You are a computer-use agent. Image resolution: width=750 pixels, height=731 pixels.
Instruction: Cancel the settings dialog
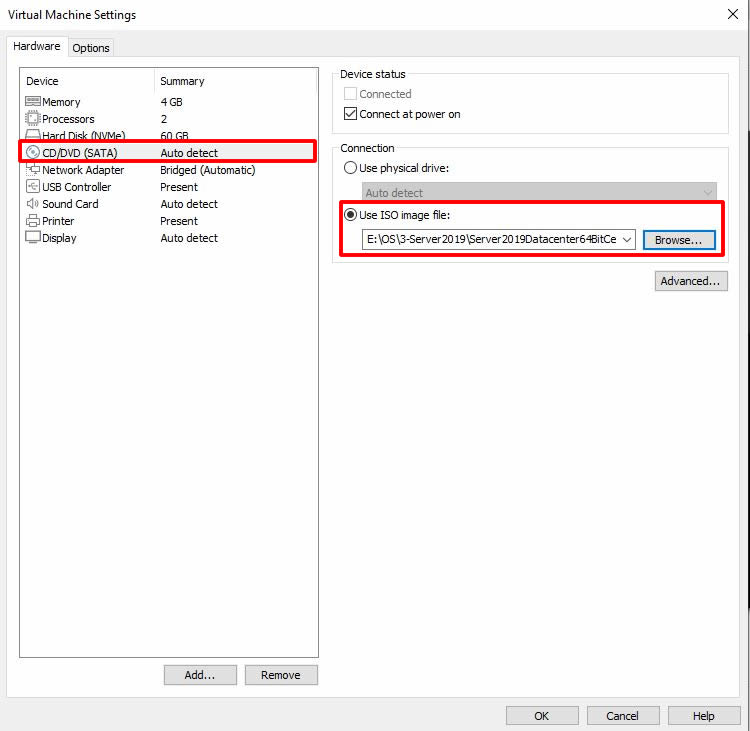[623, 716]
